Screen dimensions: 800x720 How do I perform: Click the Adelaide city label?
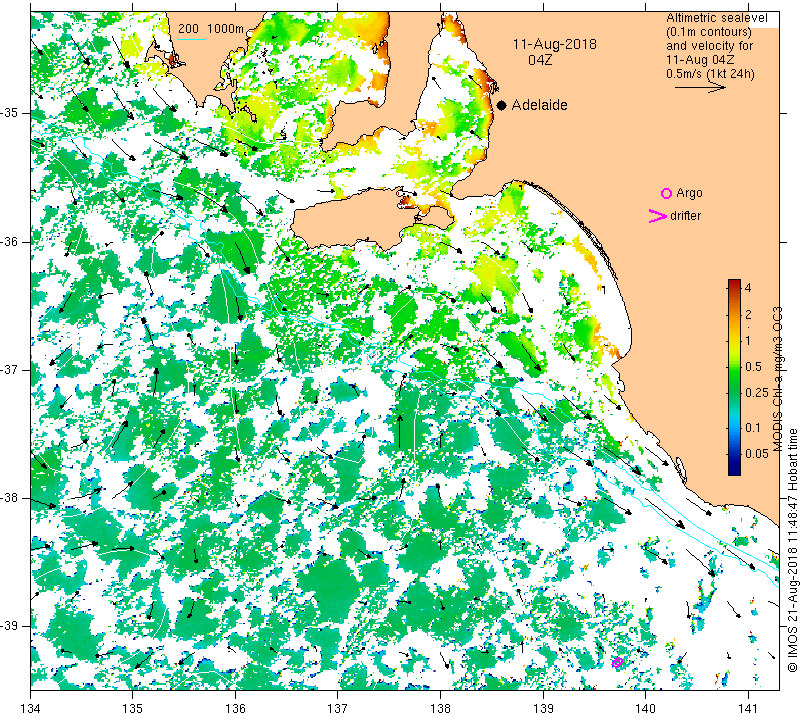tap(539, 105)
